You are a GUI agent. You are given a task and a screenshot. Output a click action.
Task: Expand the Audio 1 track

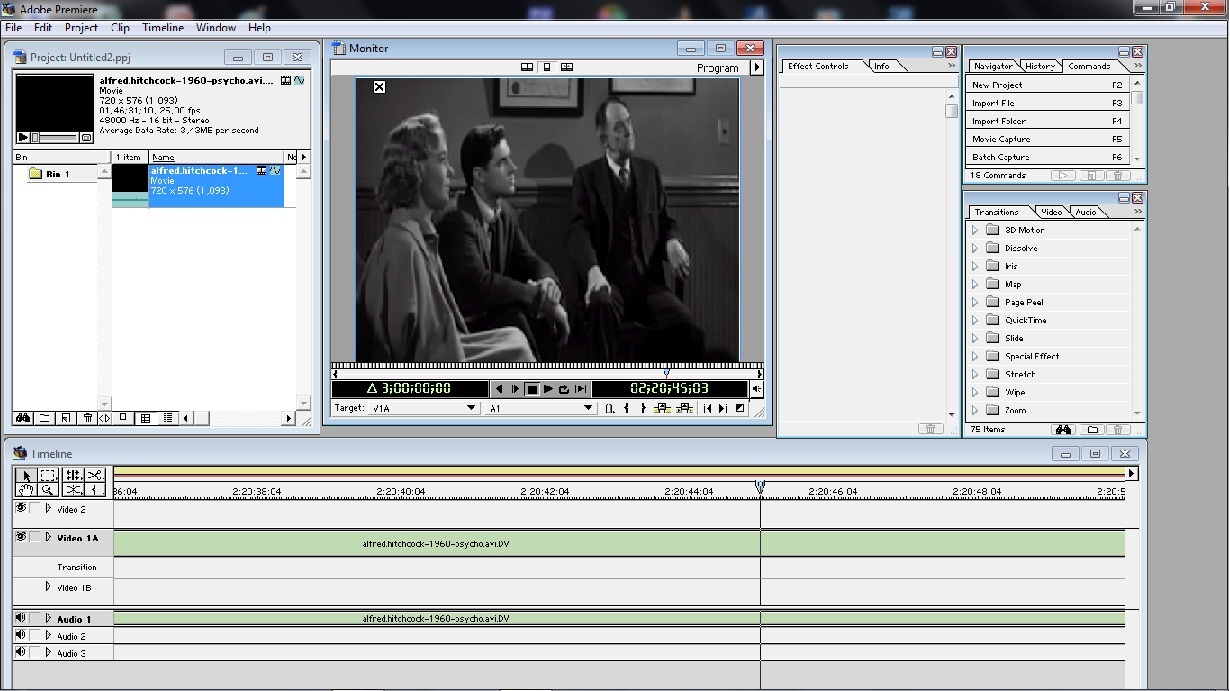click(x=48, y=618)
